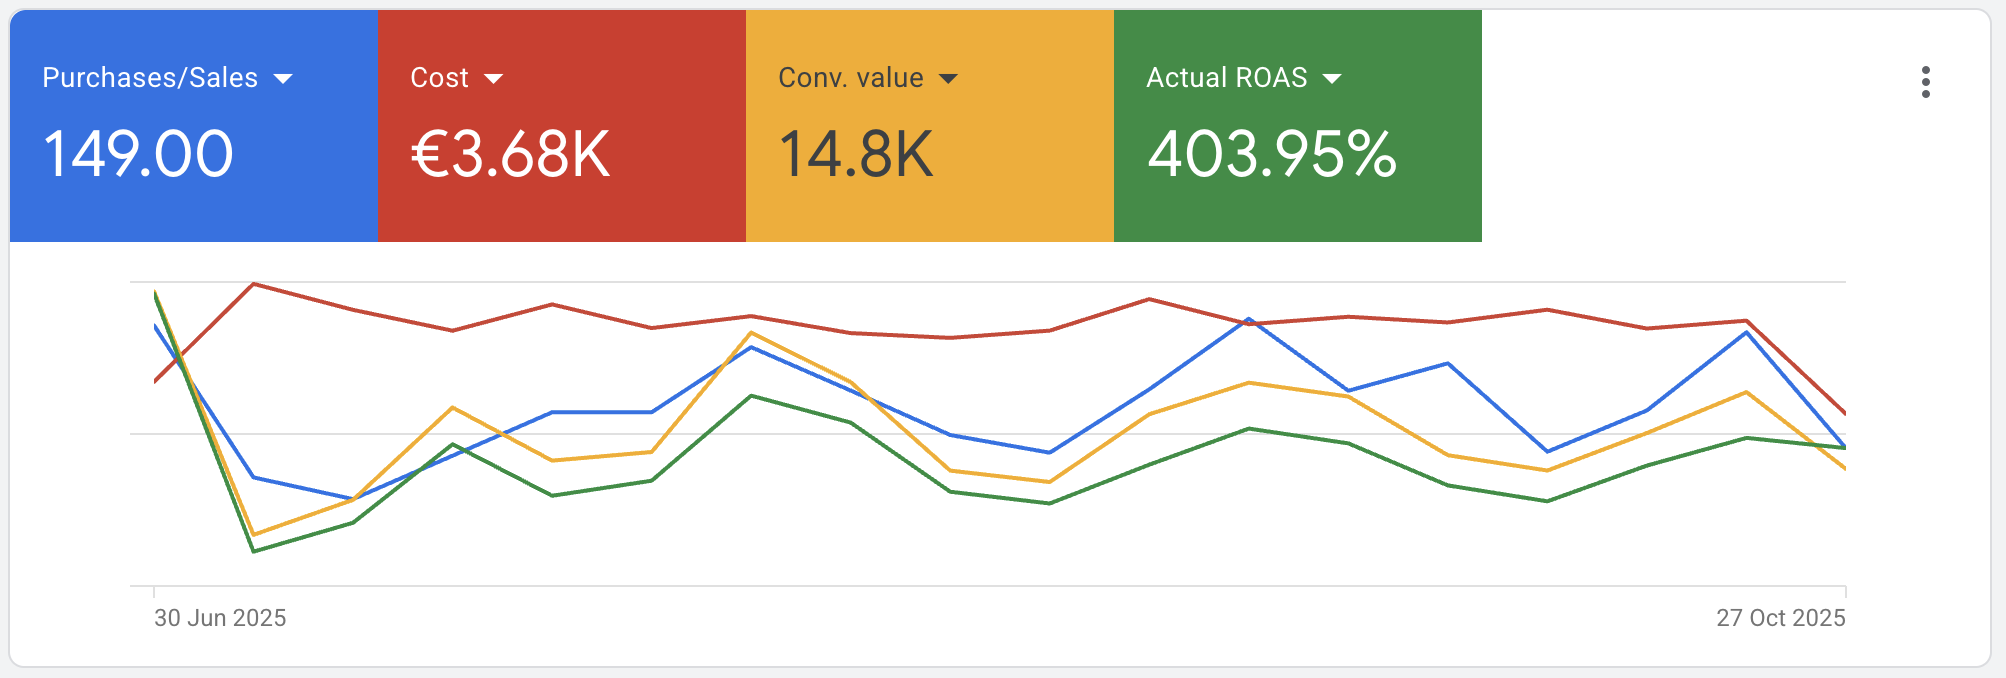
Task: Select the Conv. value label text
Action: (x=850, y=78)
